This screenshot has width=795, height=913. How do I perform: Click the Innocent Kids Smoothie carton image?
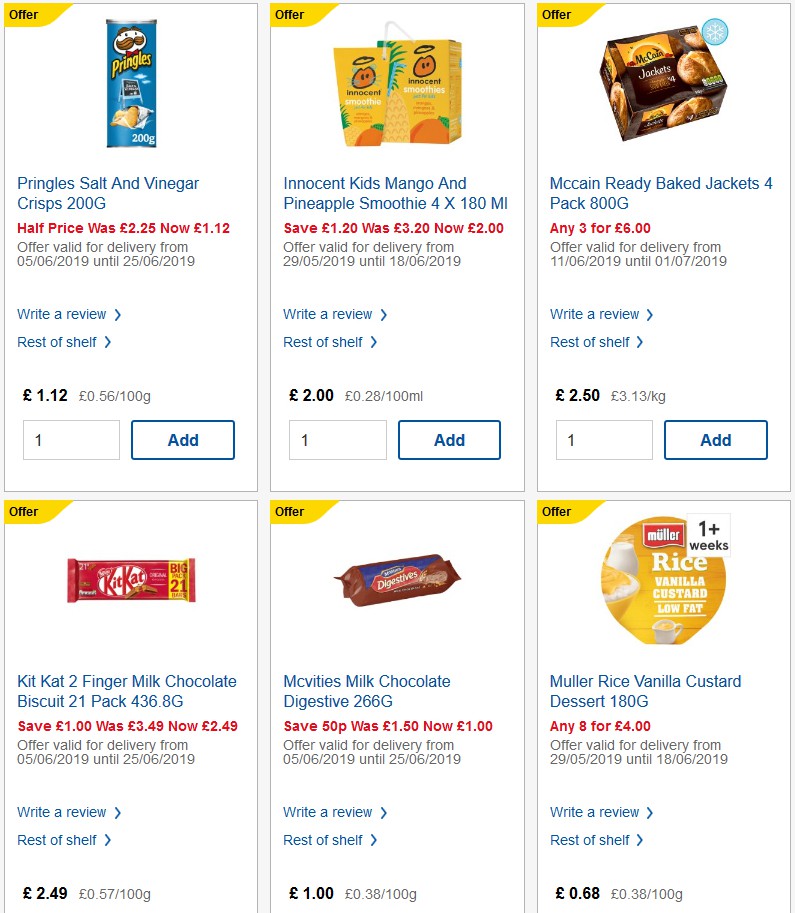click(x=396, y=88)
